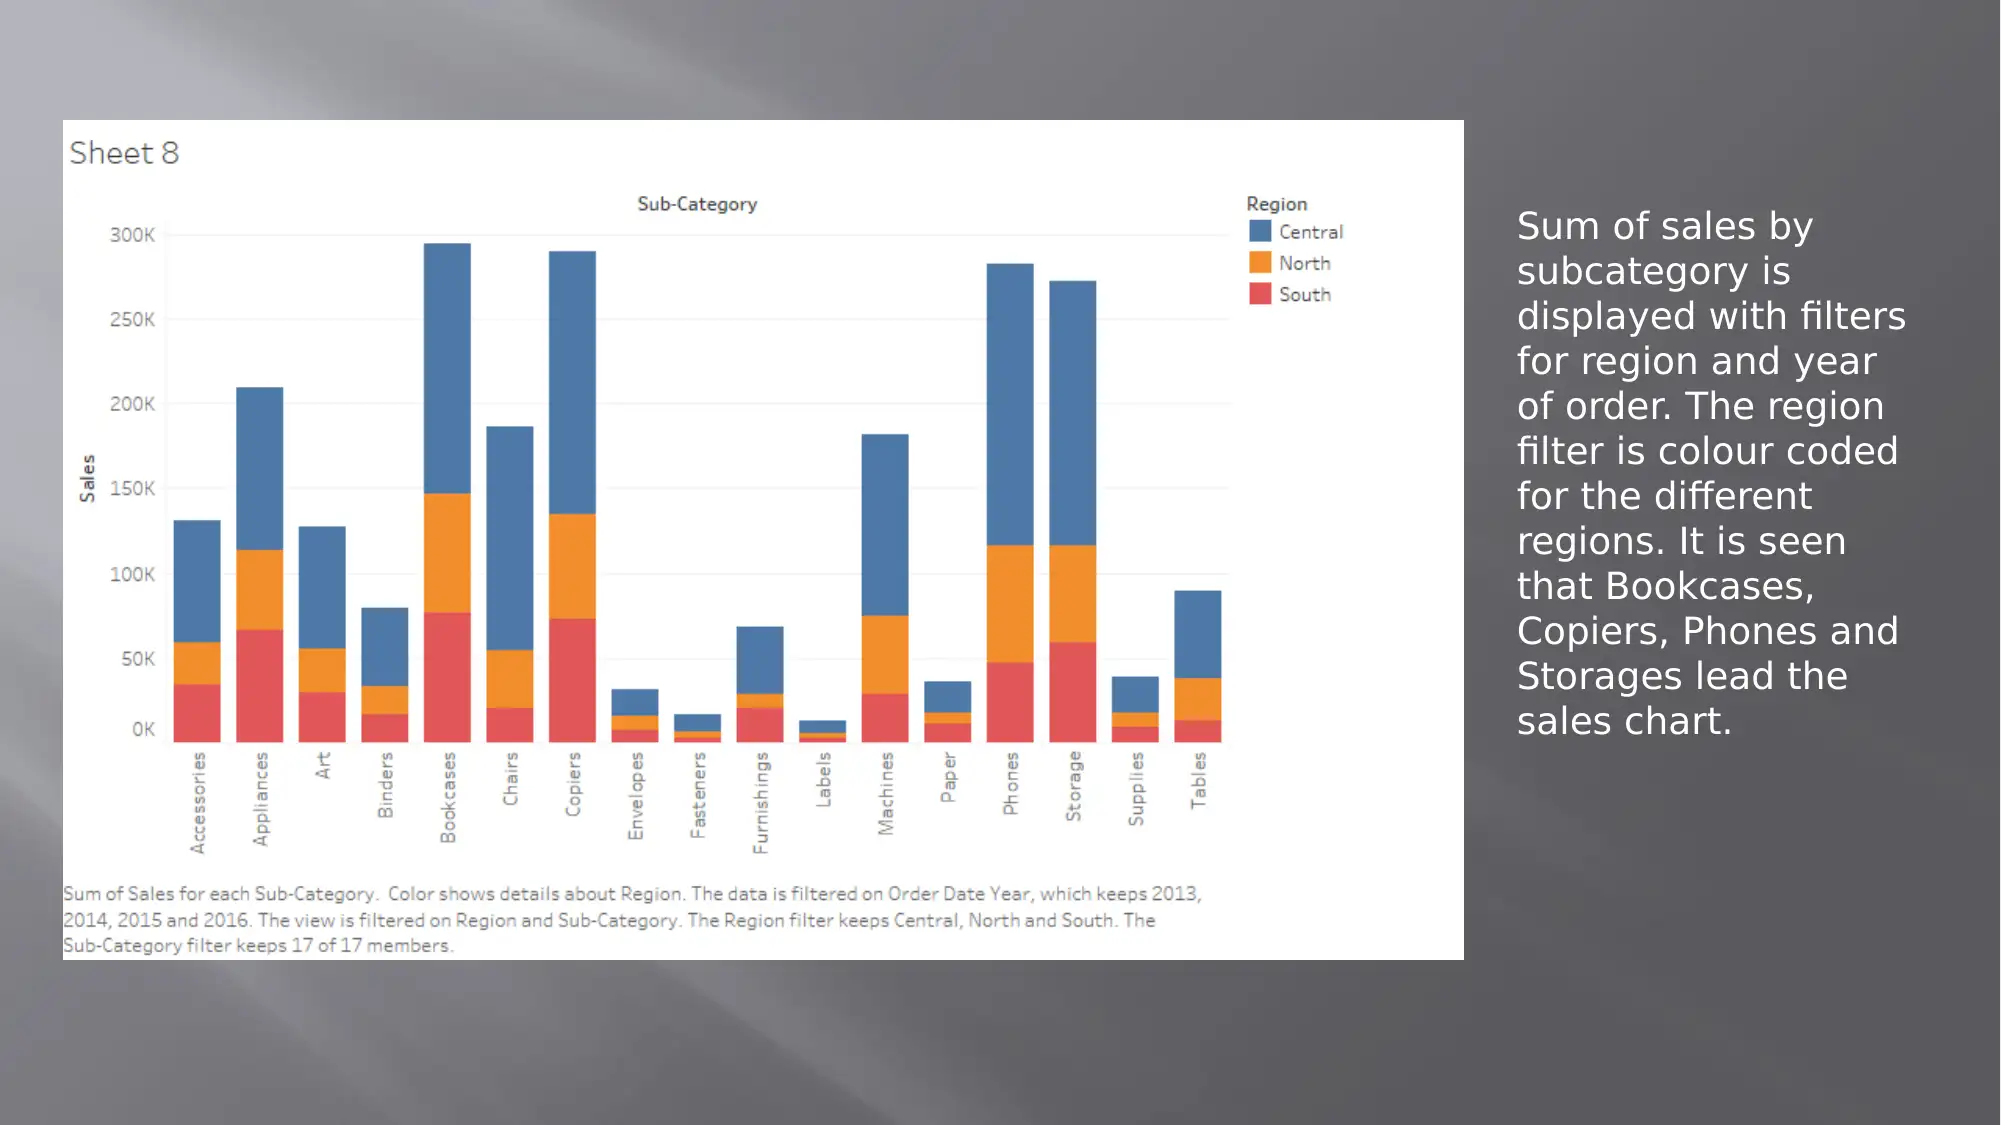Click the 'Sales' y-axis title
The height and width of the screenshot is (1125, 2001).
[88, 478]
